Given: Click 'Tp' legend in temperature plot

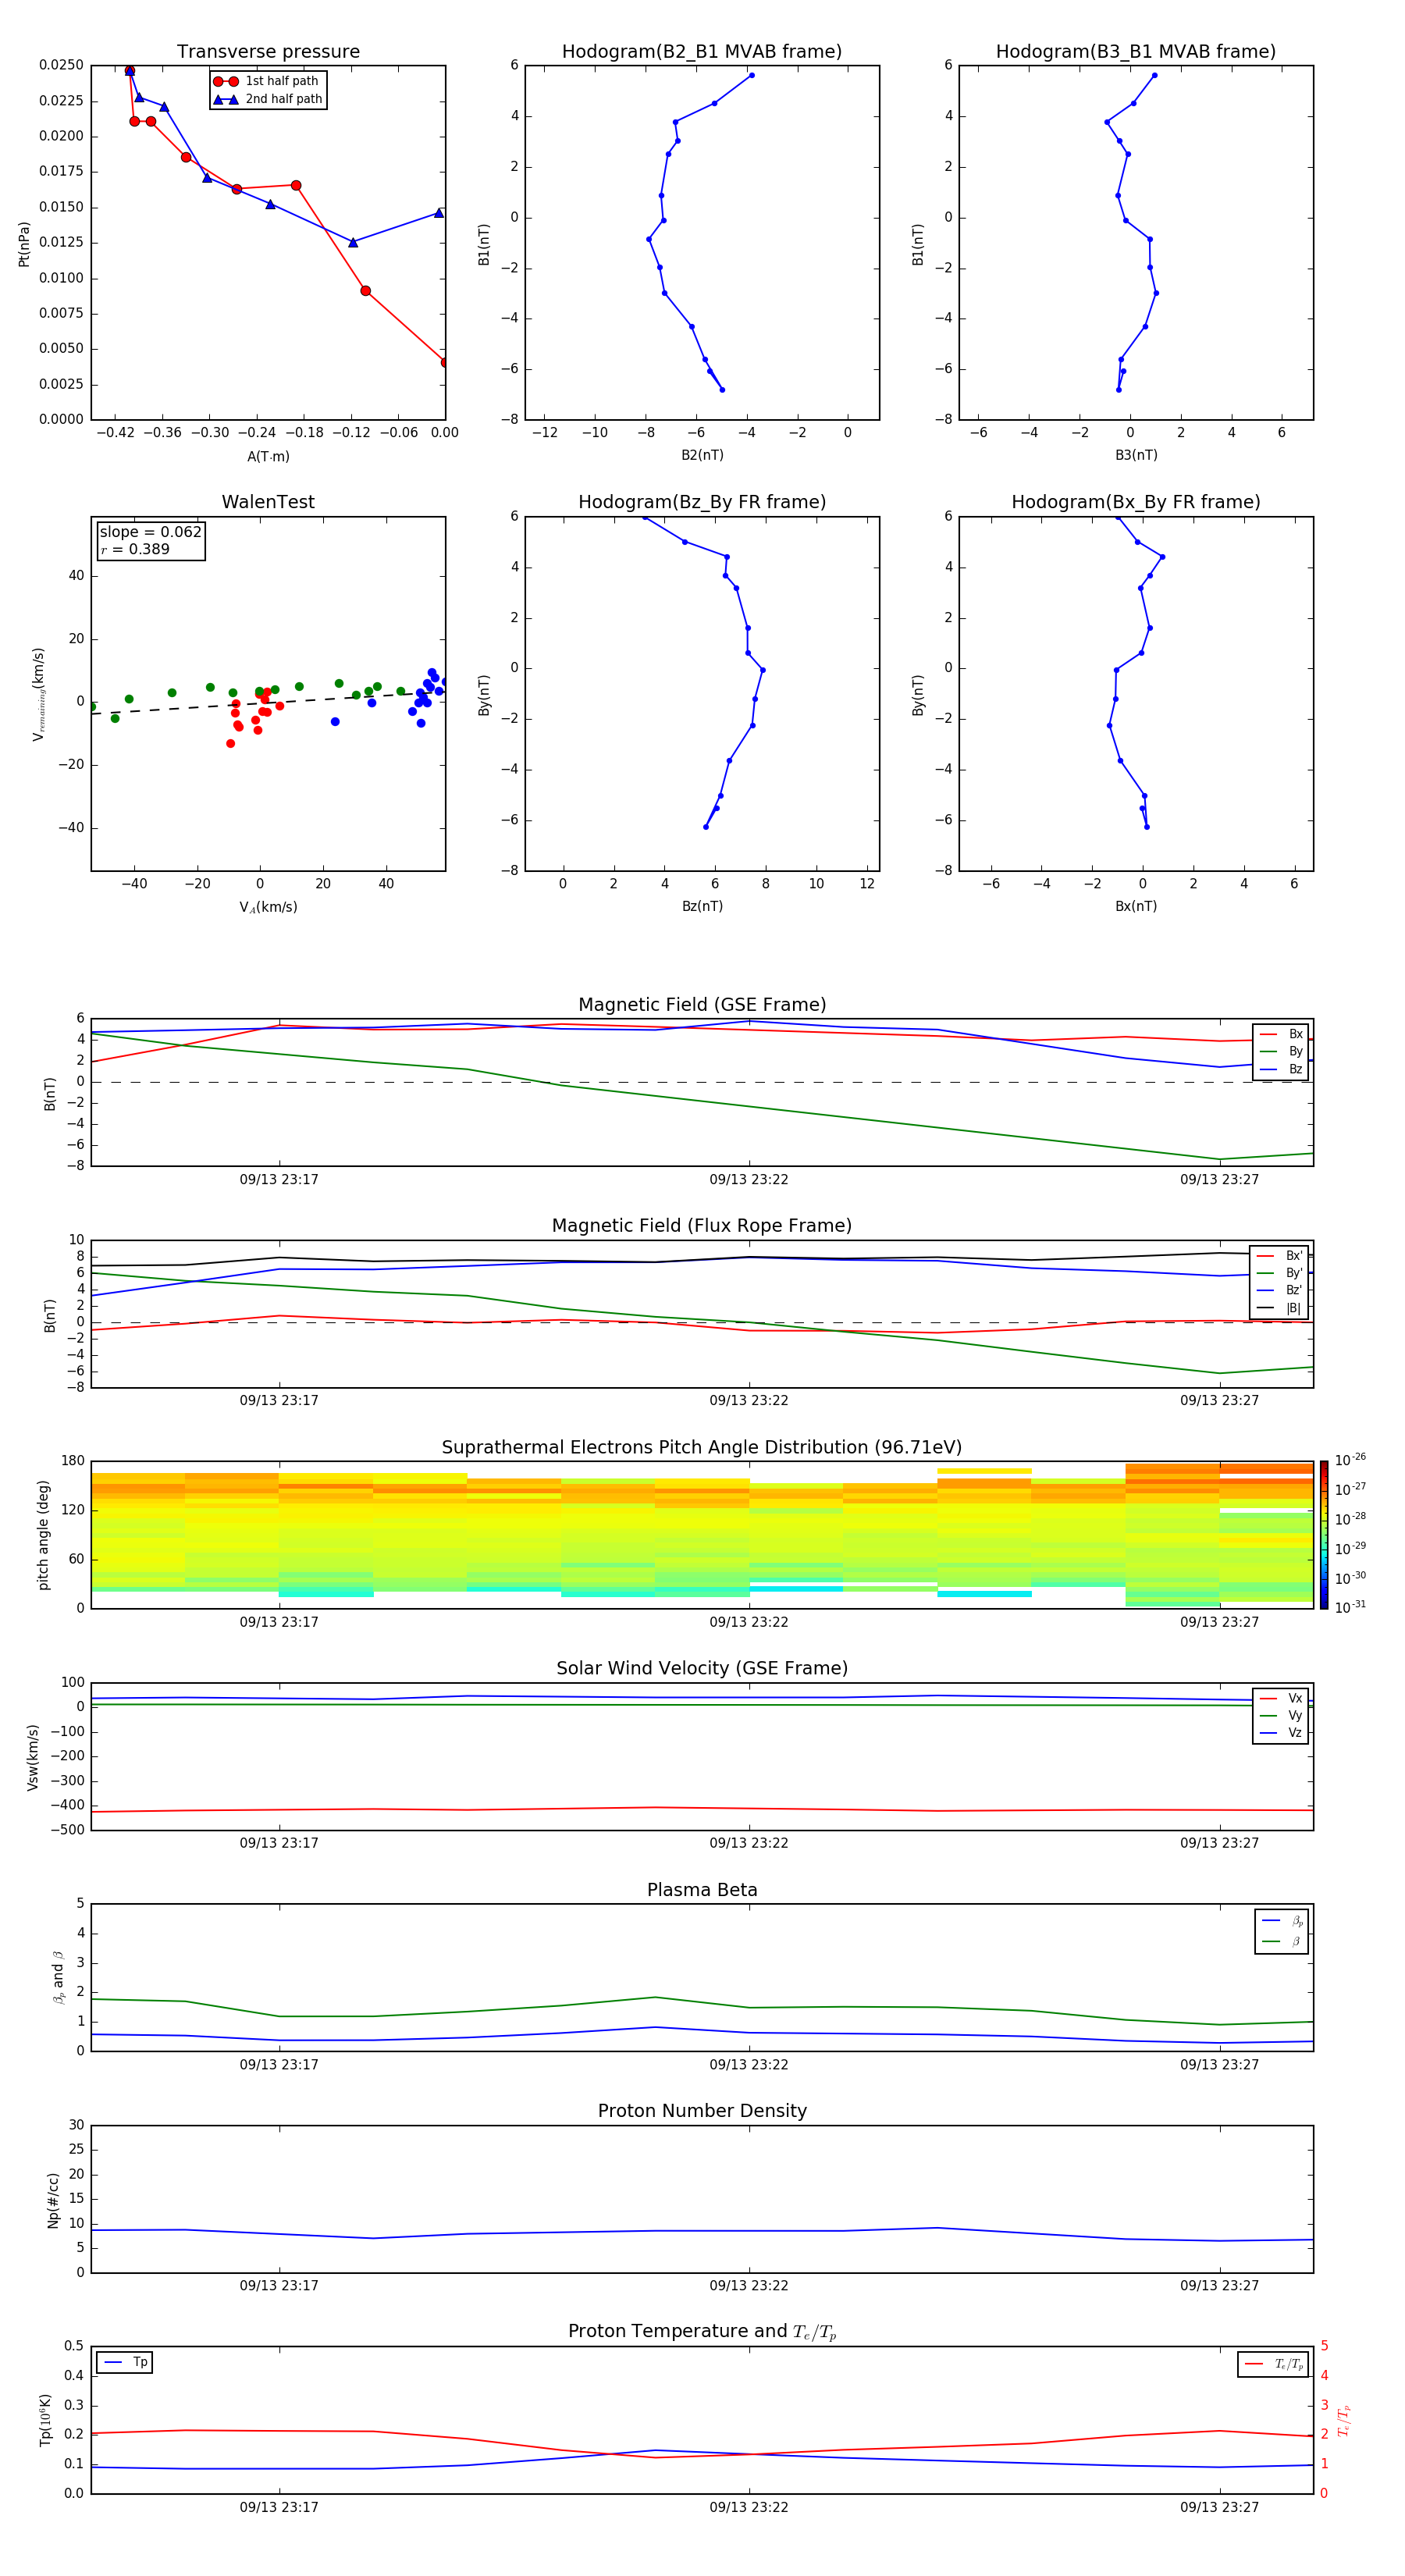Looking at the screenshot, I should (140, 2362).
